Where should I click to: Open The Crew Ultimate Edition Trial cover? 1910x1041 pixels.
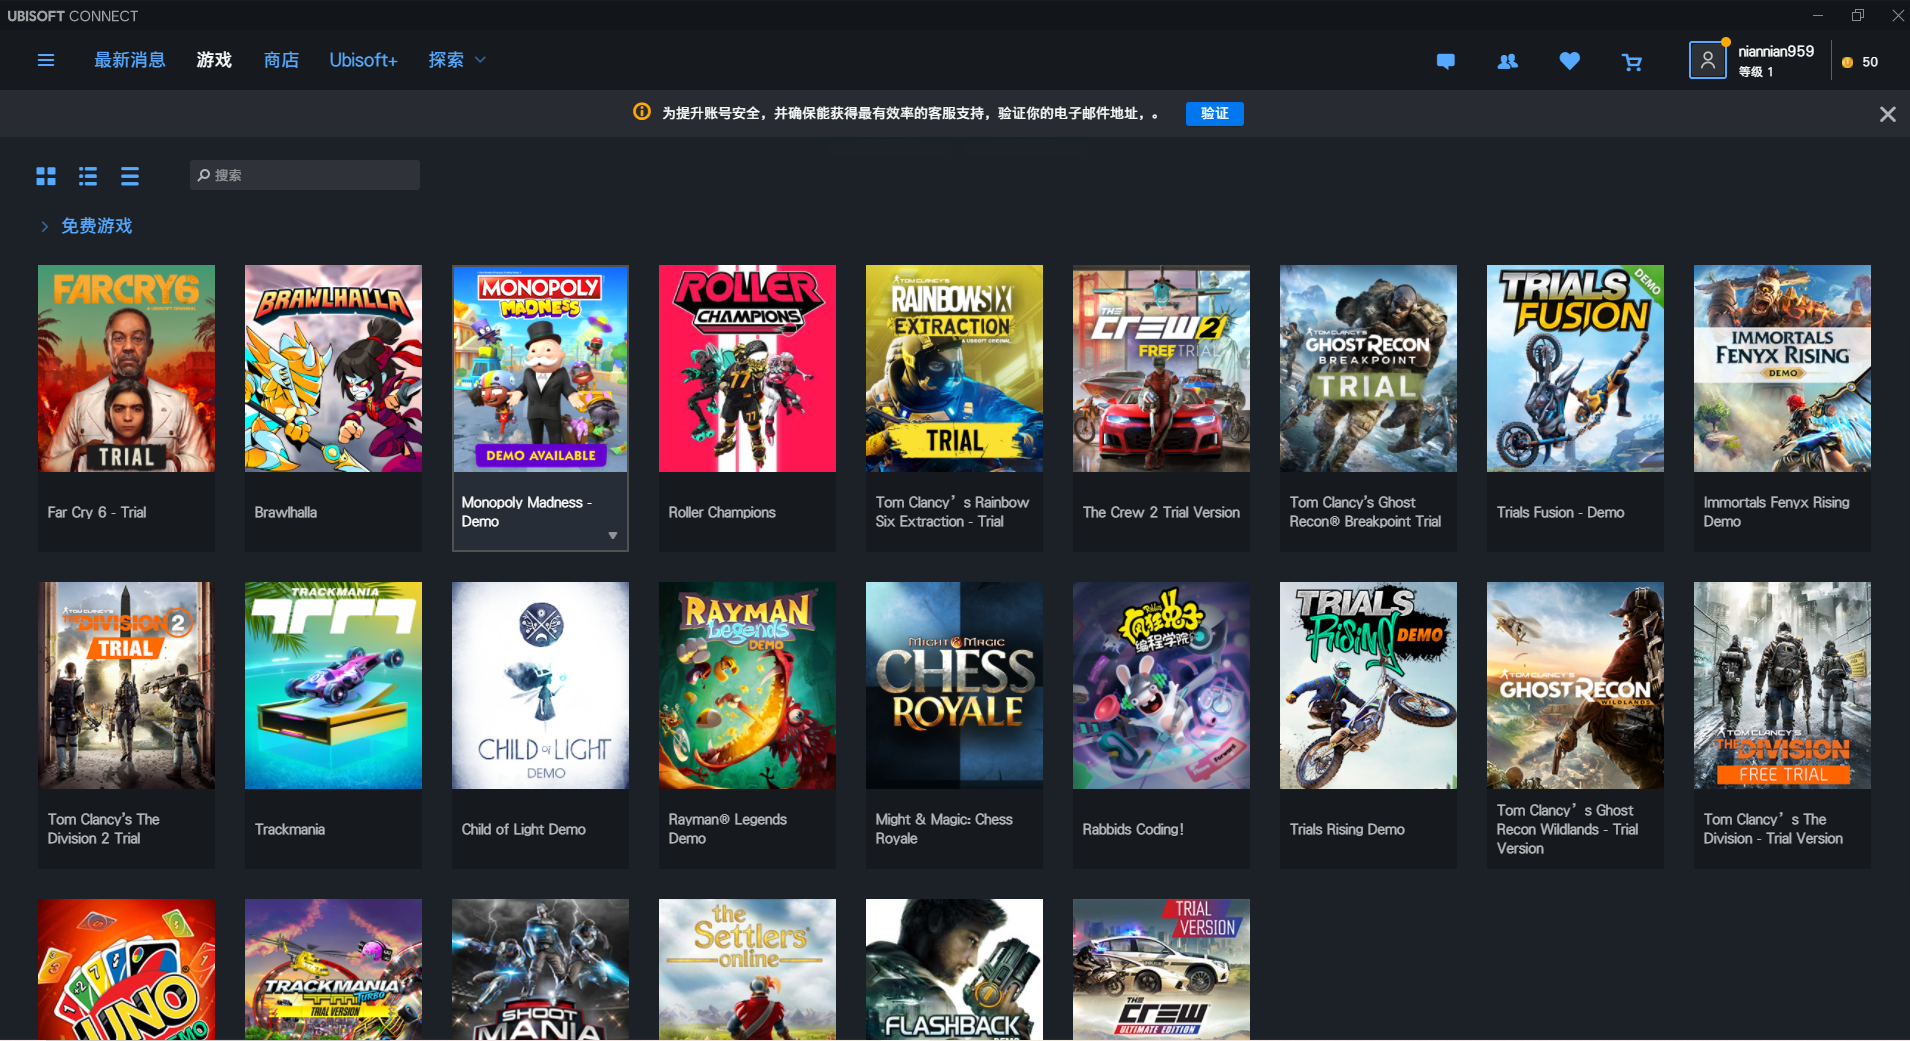1161,969
